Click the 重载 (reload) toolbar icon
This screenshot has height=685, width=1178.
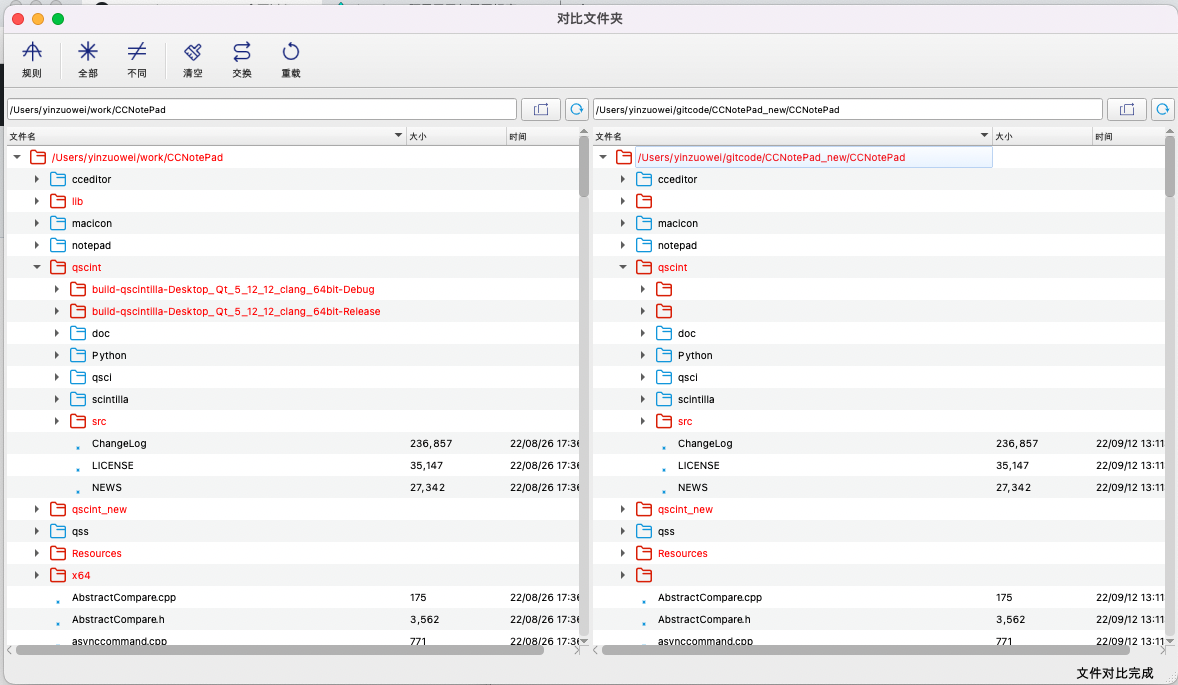click(x=291, y=59)
